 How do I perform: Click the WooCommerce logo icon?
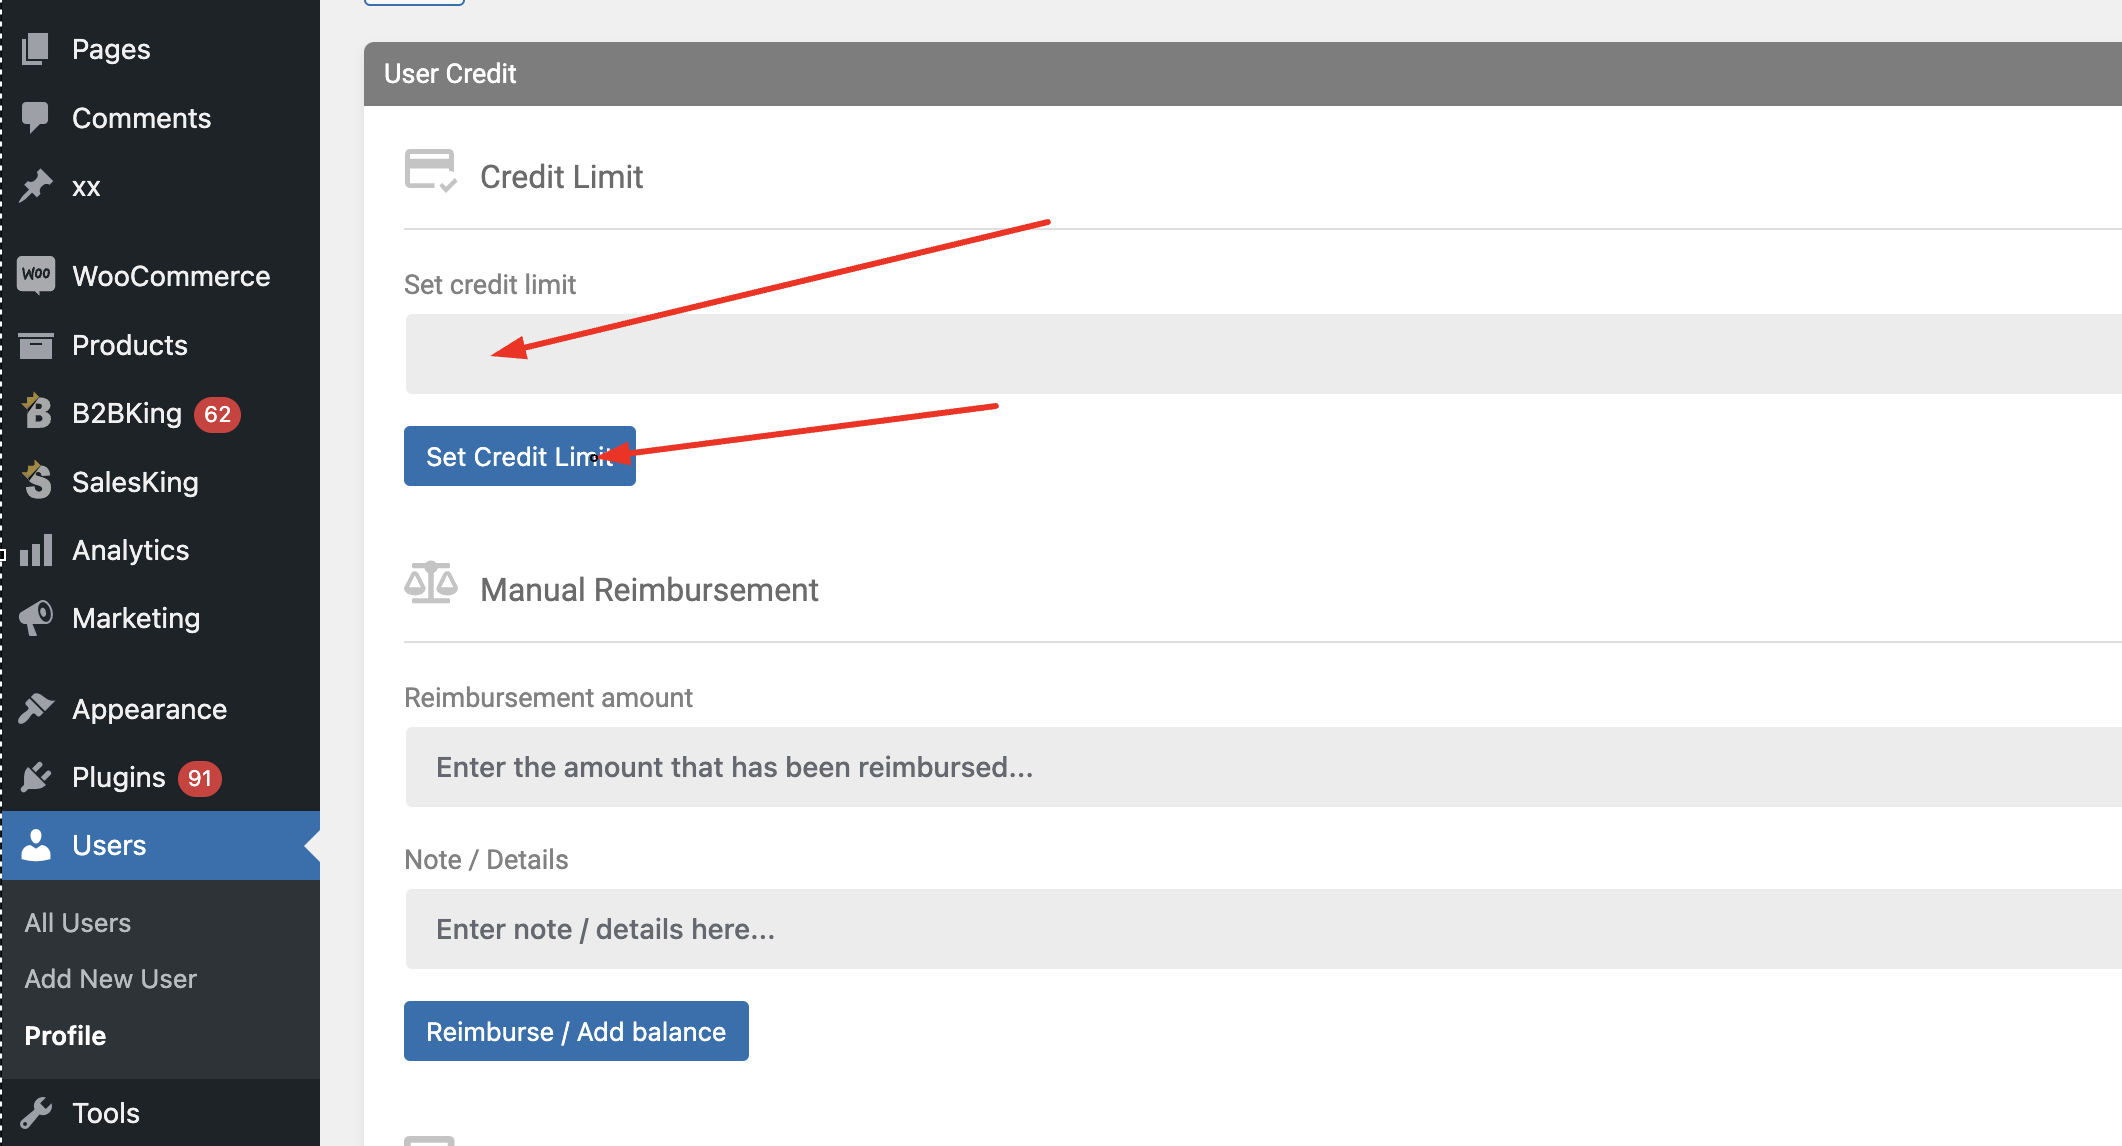point(36,275)
